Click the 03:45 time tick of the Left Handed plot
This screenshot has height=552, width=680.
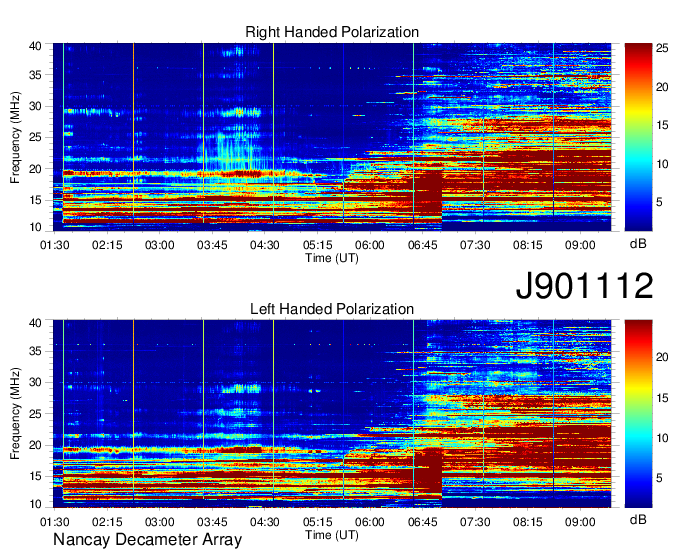tap(212, 522)
